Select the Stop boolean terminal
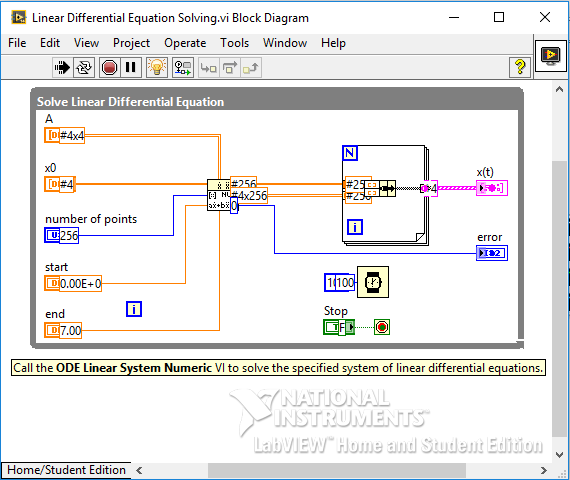 (339, 327)
